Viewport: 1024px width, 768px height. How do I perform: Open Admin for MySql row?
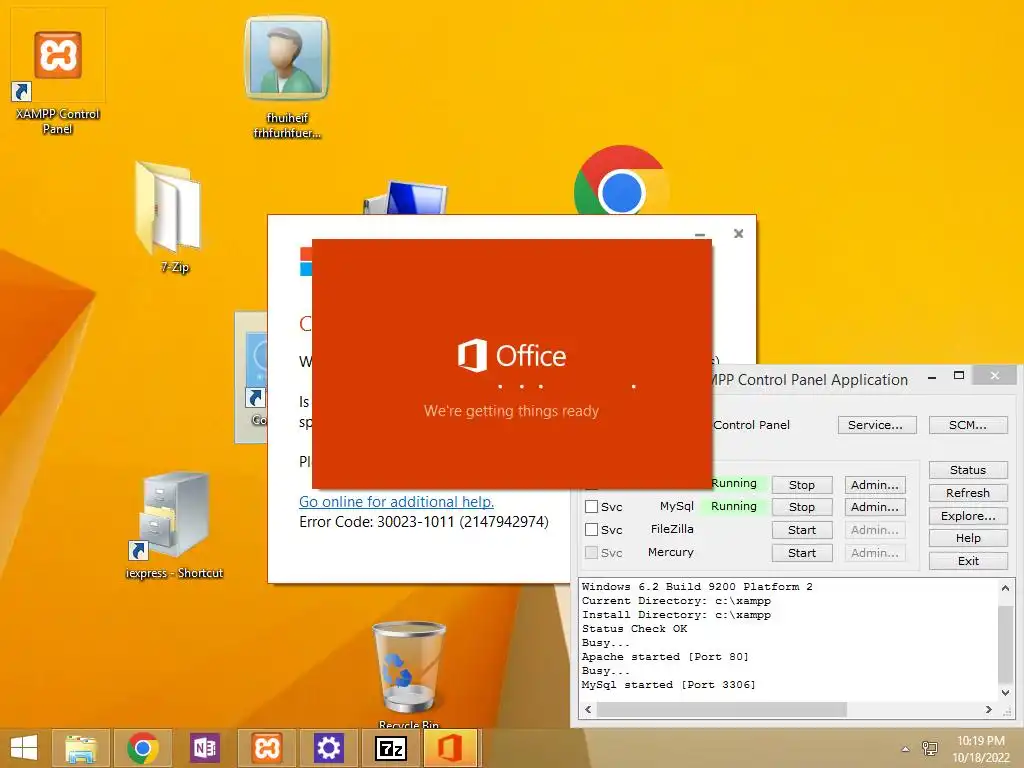point(874,507)
